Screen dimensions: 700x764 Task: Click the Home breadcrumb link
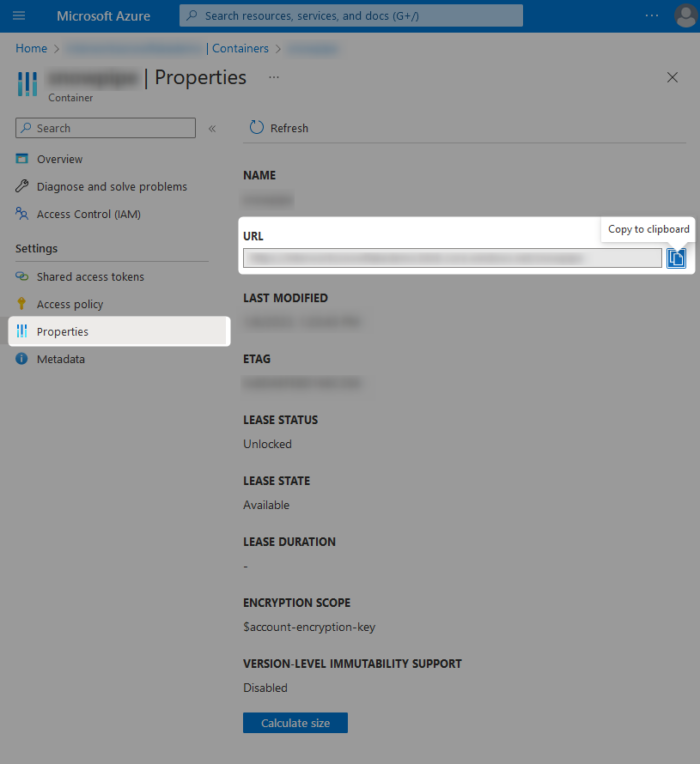click(x=31, y=48)
